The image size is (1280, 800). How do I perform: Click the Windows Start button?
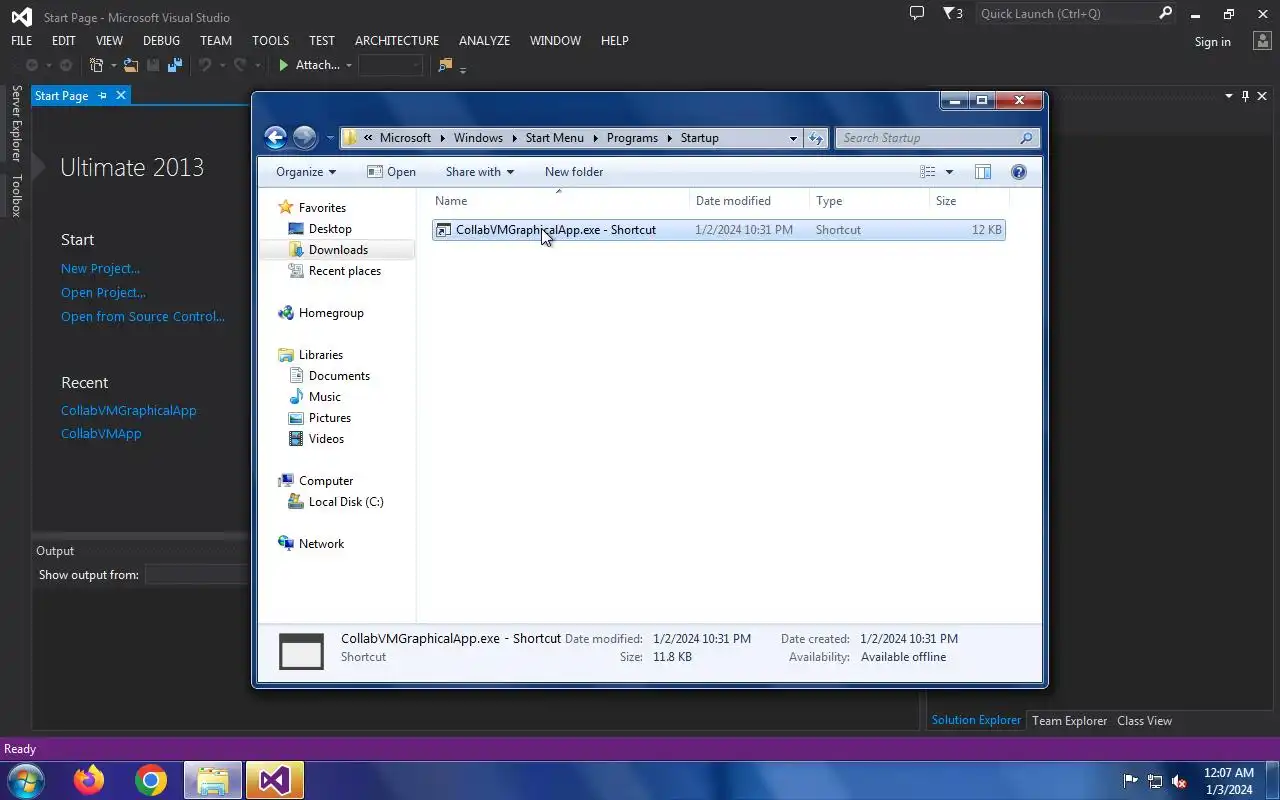tap(25, 780)
